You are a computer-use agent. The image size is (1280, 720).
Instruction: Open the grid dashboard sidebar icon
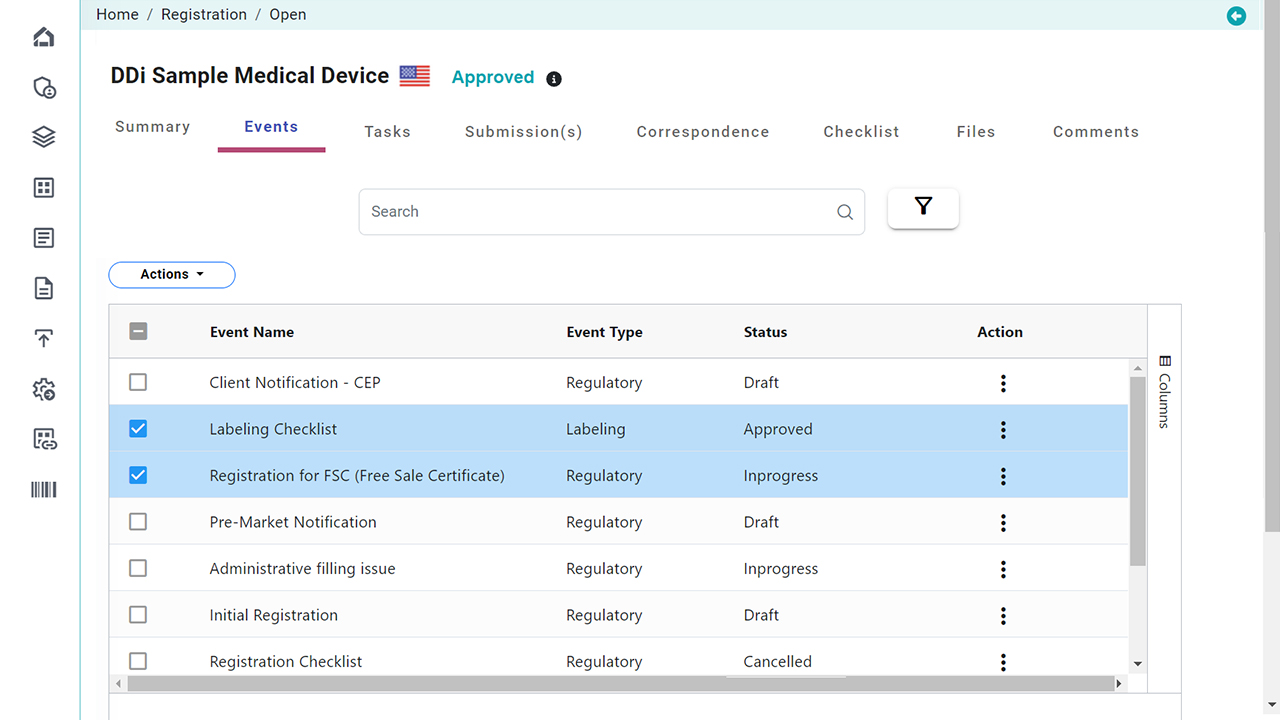click(44, 188)
